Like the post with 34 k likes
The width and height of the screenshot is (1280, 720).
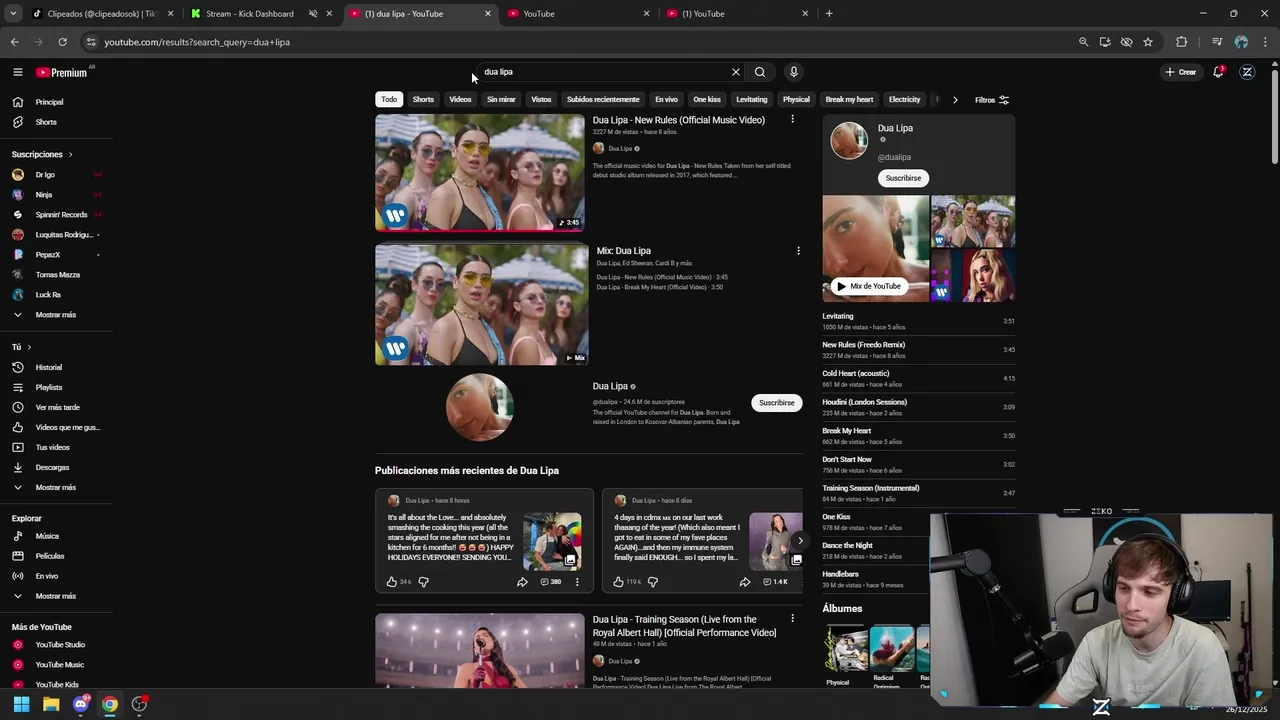tap(392, 581)
